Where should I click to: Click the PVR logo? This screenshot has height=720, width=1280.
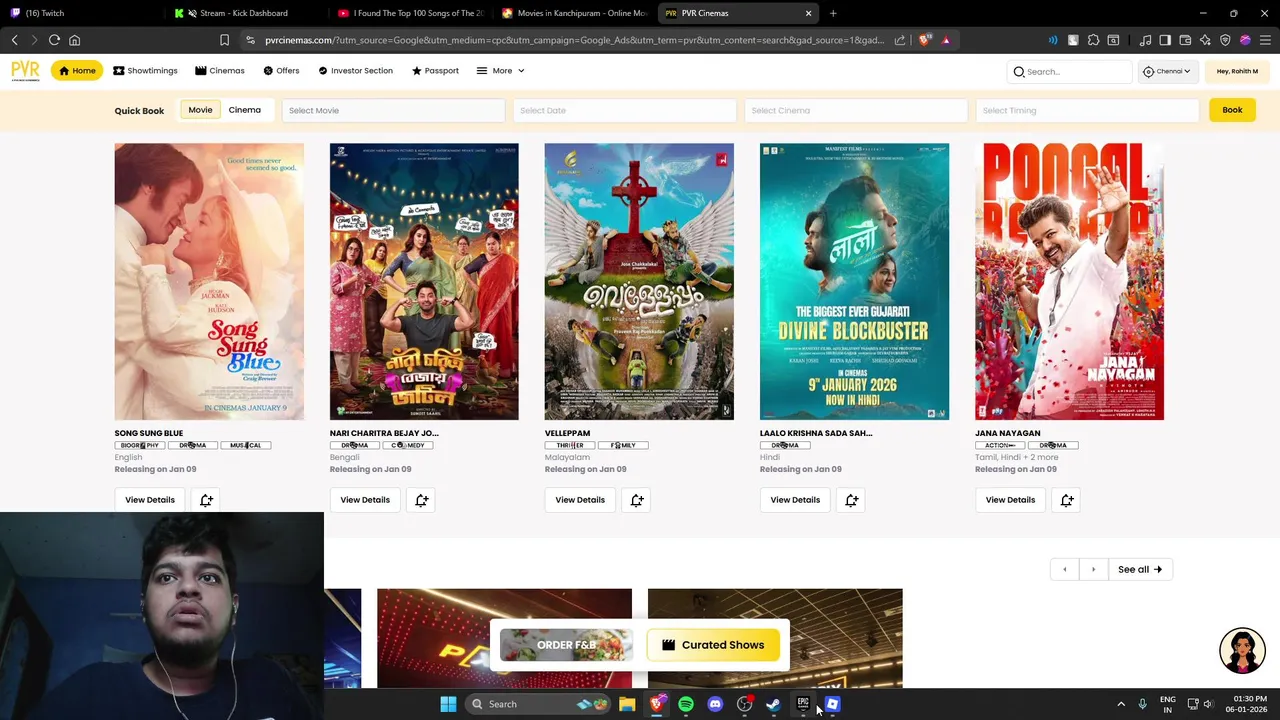point(25,70)
